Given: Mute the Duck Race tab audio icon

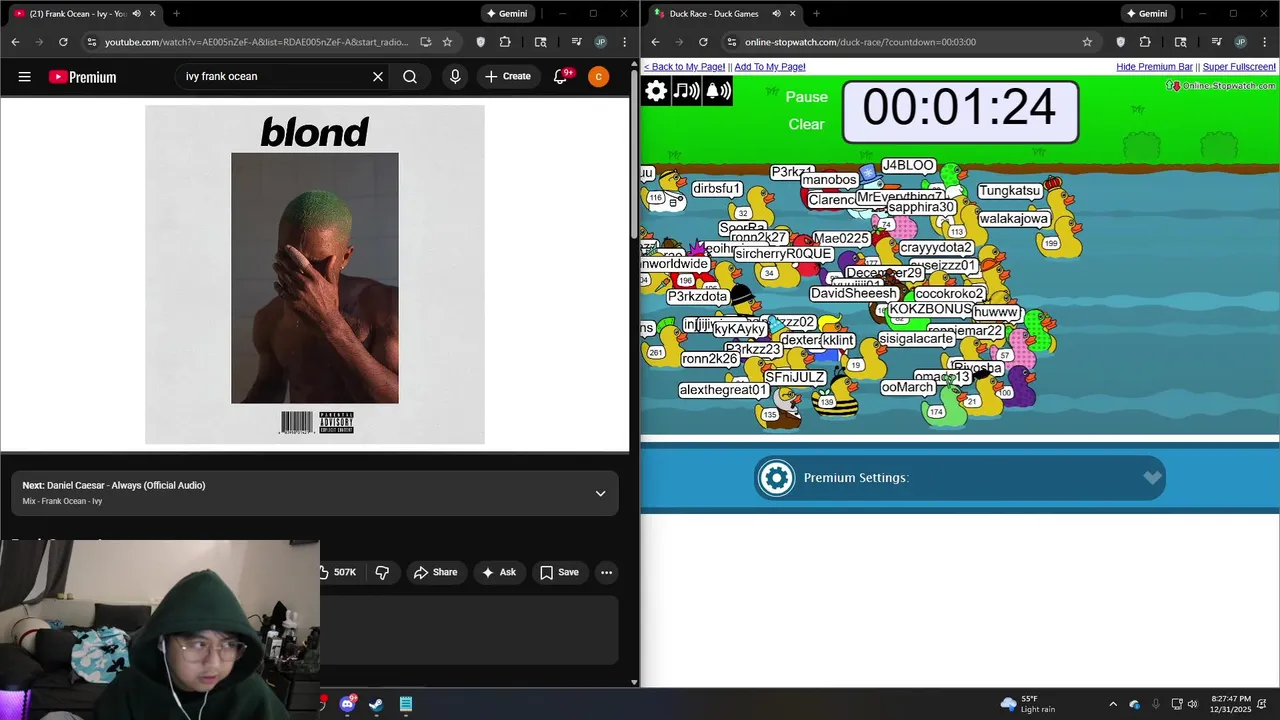Looking at the screenshot, I should pos(777,14).
